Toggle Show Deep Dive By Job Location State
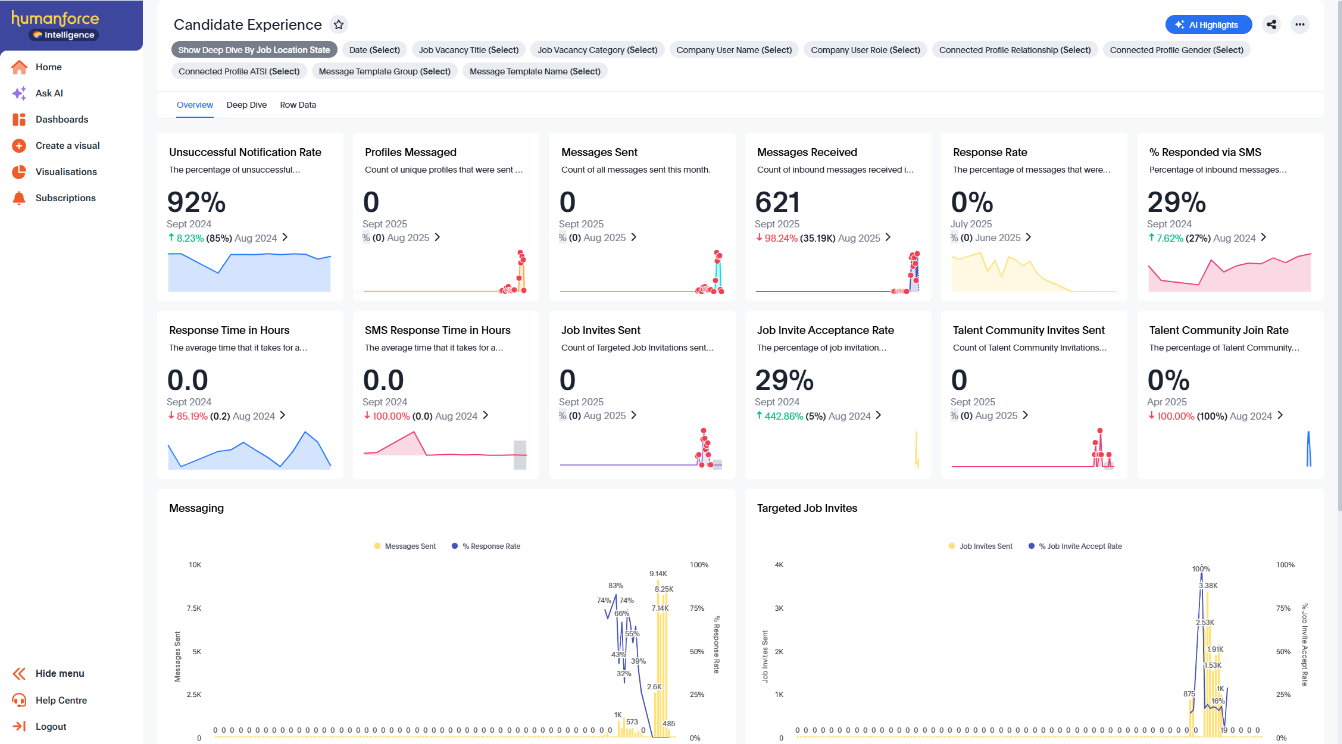Viewport: 1342px width, 744px height. 252,48
